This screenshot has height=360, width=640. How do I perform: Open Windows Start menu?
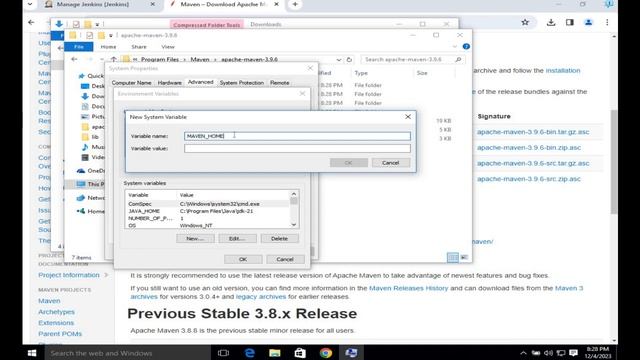(x=32, y=353)
